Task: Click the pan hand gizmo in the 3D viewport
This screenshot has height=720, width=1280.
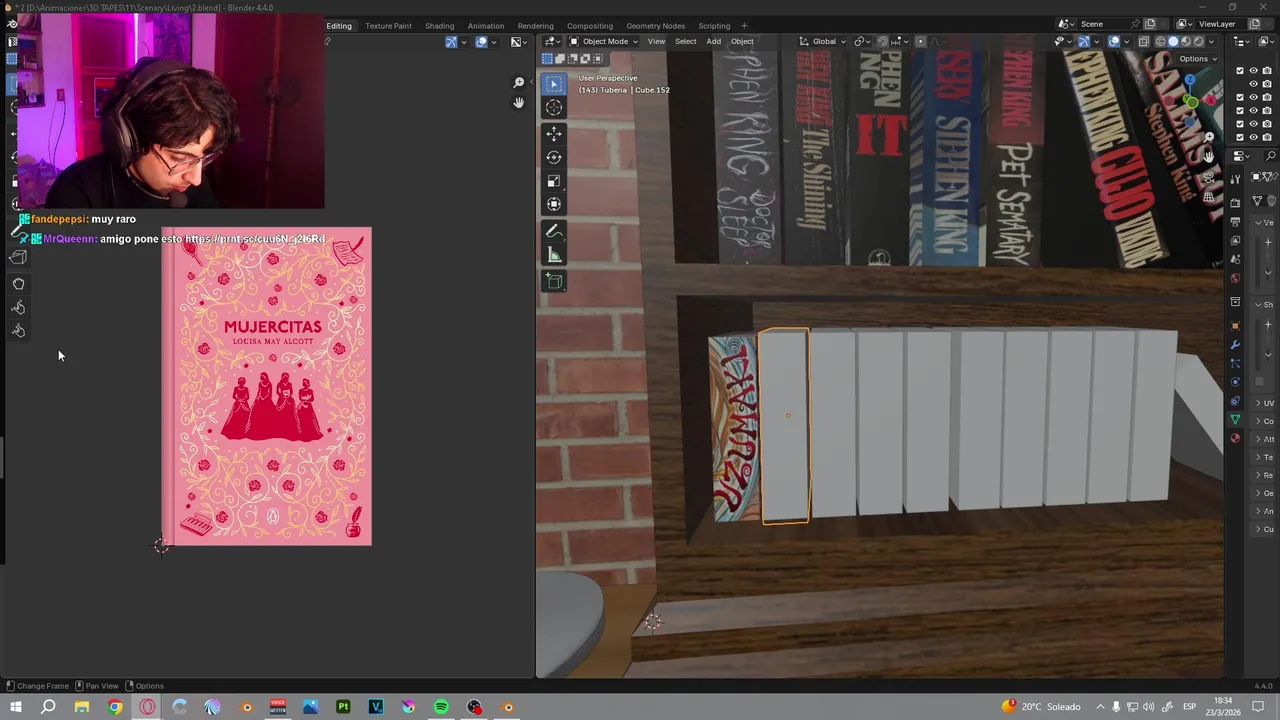Action: (1209, 156)
